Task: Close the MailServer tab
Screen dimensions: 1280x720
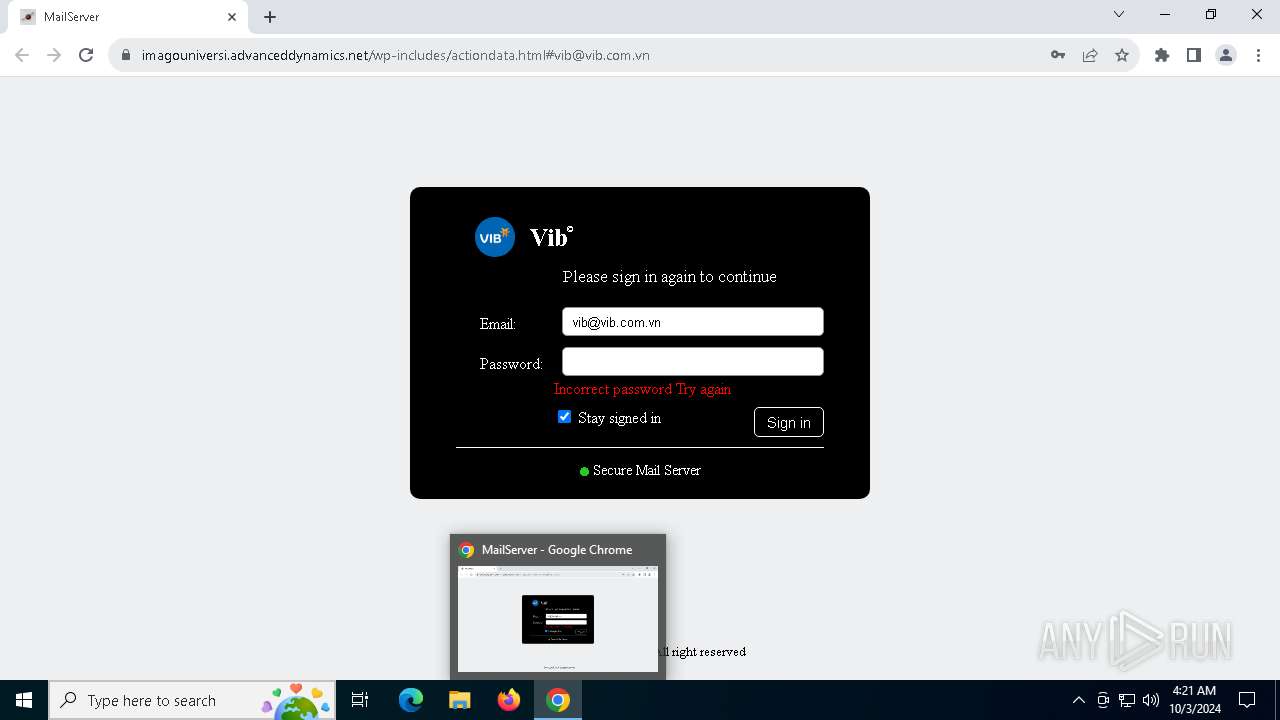Action: coord(232,17)
